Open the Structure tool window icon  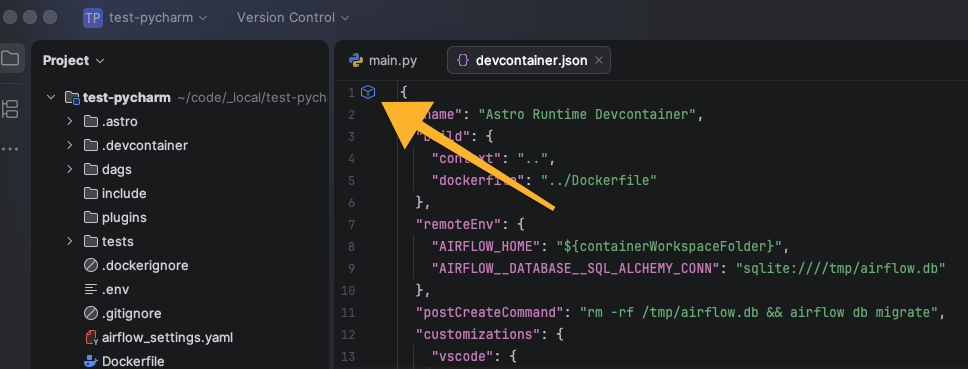click(x=10, y=109)
